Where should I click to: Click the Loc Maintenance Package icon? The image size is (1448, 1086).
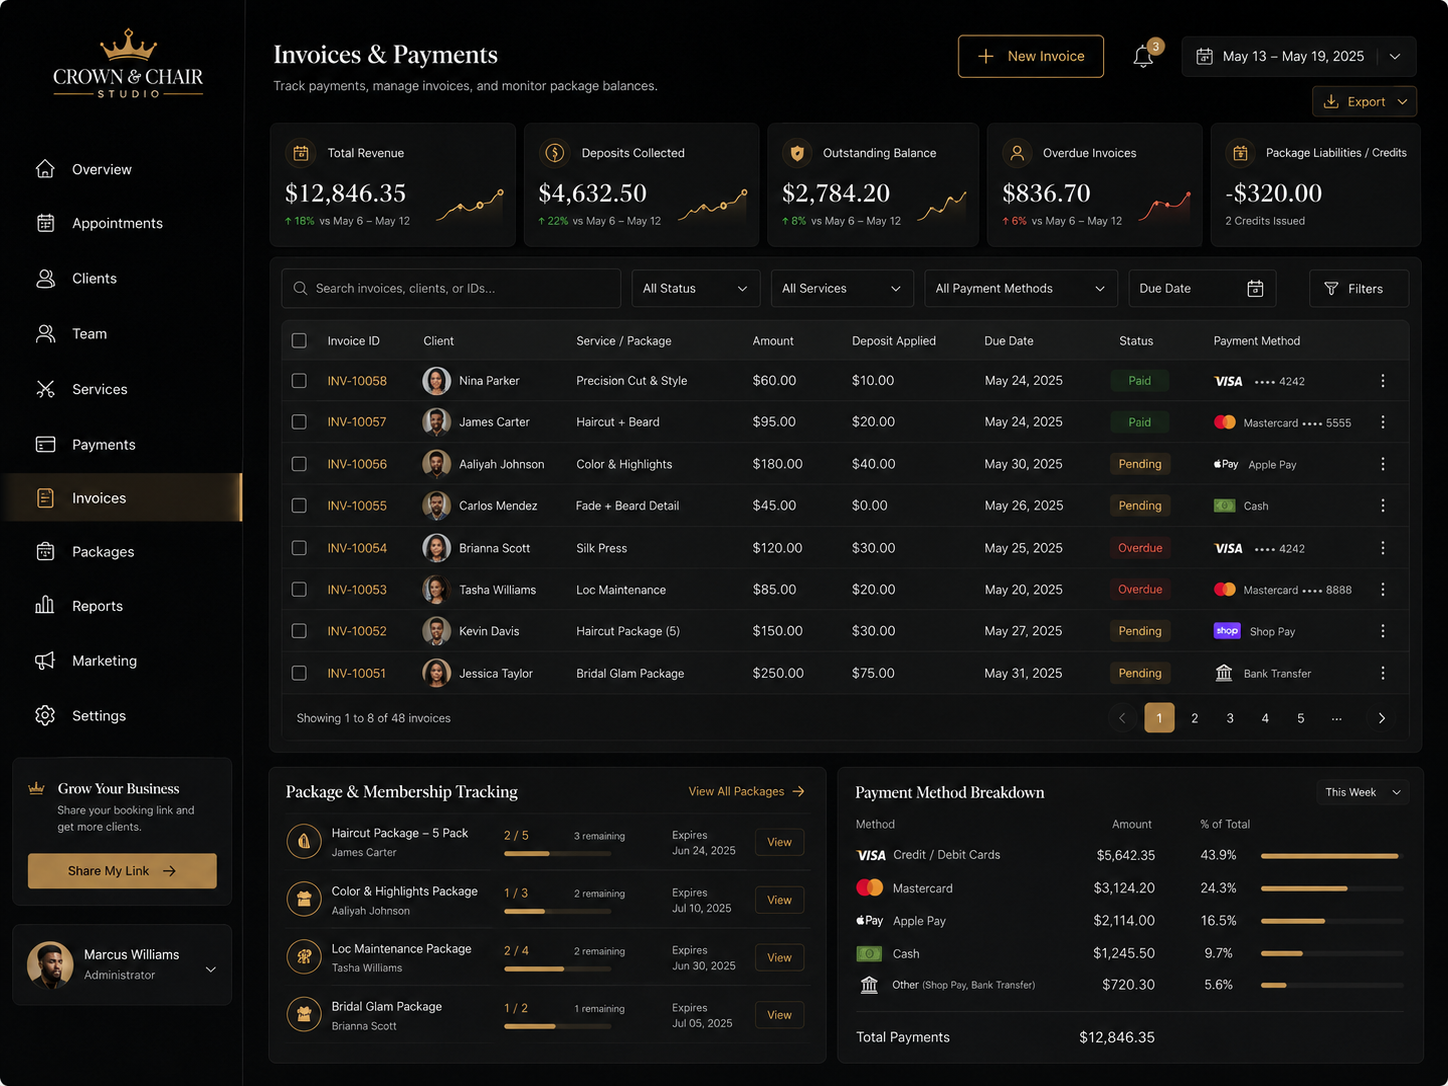tap(304, 957)
